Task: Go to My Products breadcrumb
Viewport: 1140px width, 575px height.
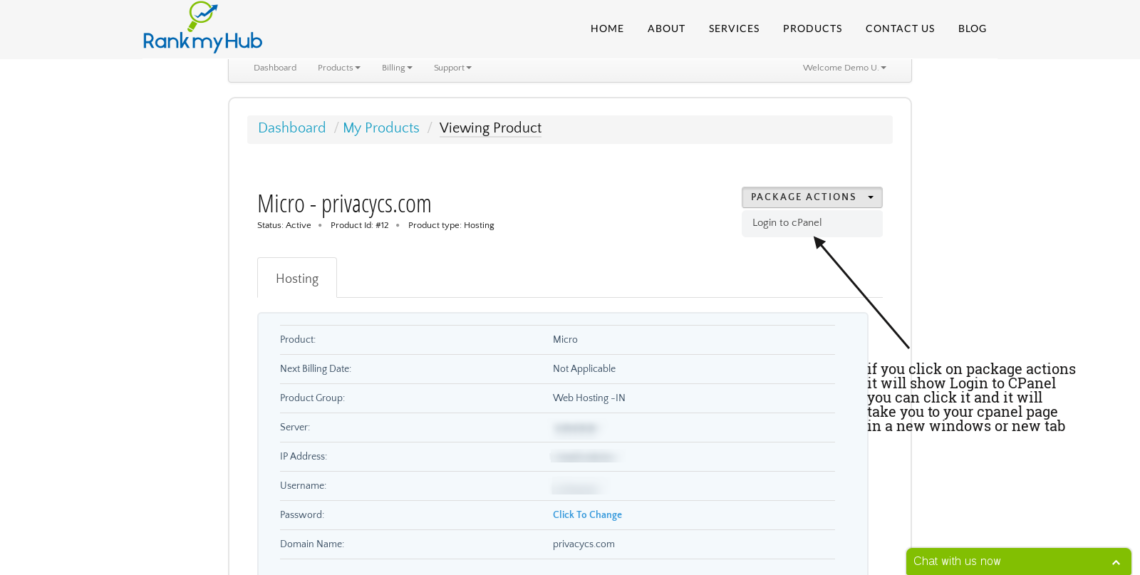Action: pos(381,128)
